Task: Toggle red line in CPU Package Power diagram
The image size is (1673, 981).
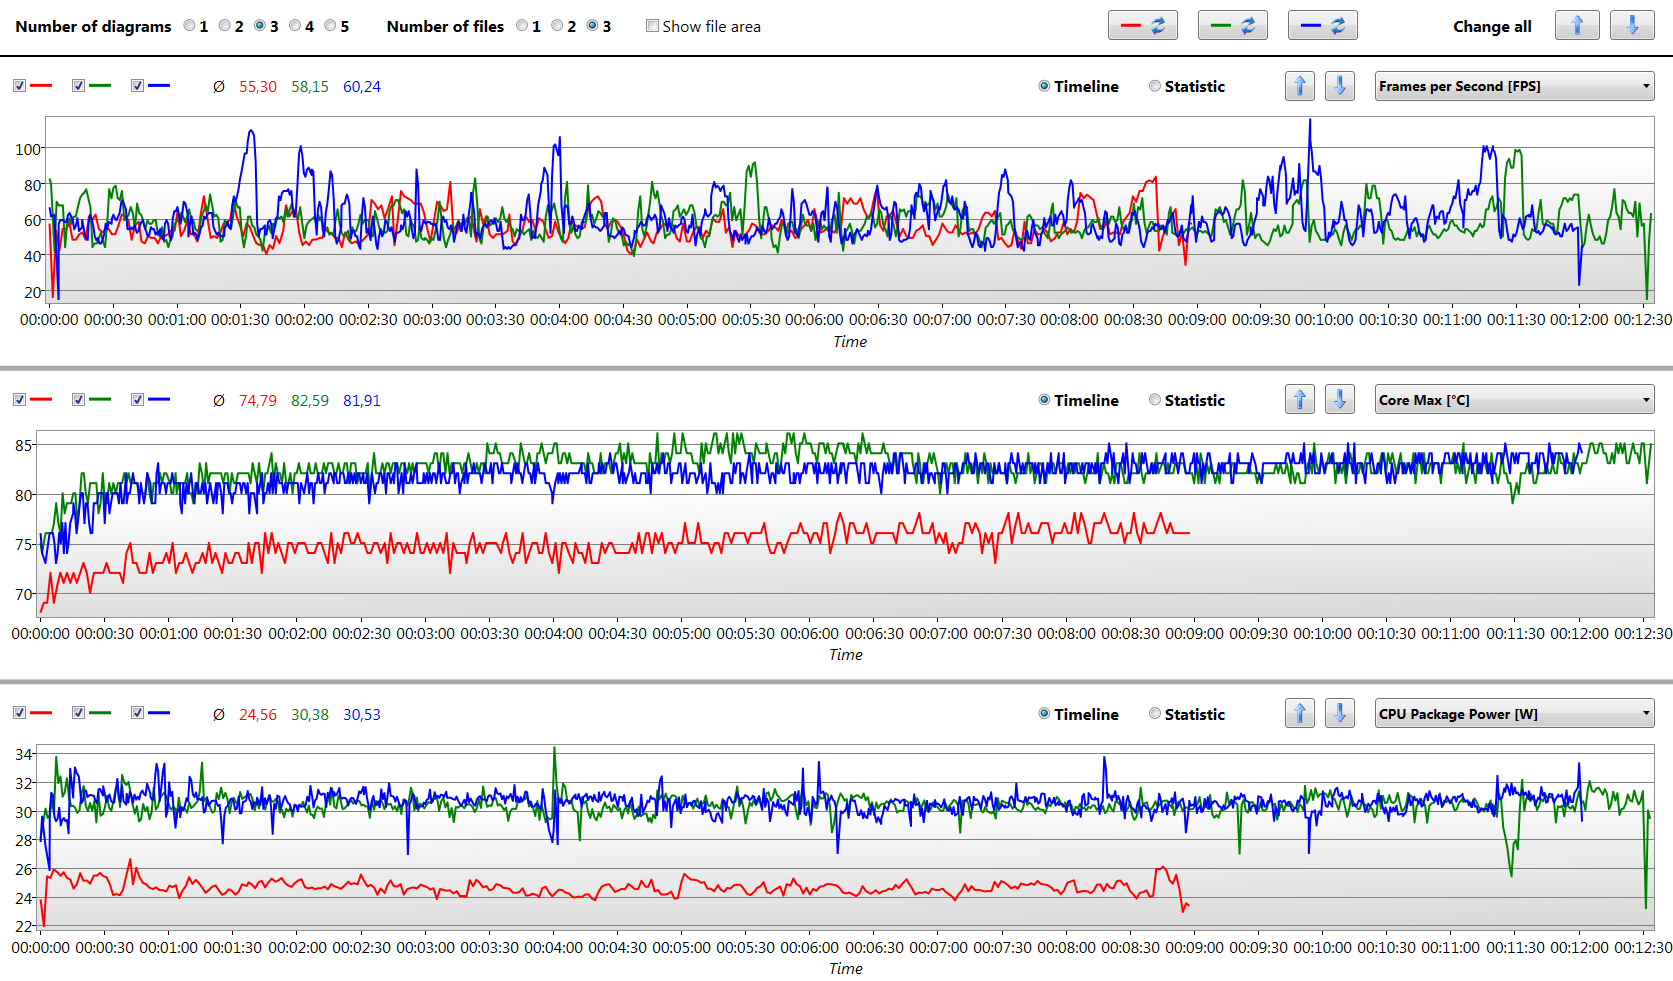Action: (19, 713)
